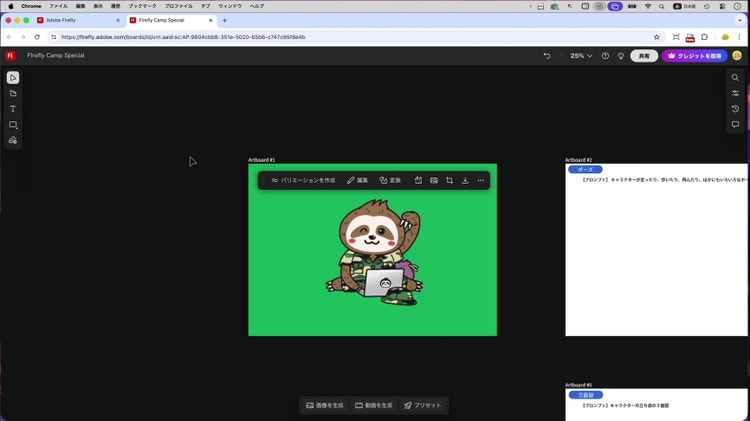Open more options ellipsis on image toolbar
Viewport: 750px width, 421px height.
click(x=481, y=181)
